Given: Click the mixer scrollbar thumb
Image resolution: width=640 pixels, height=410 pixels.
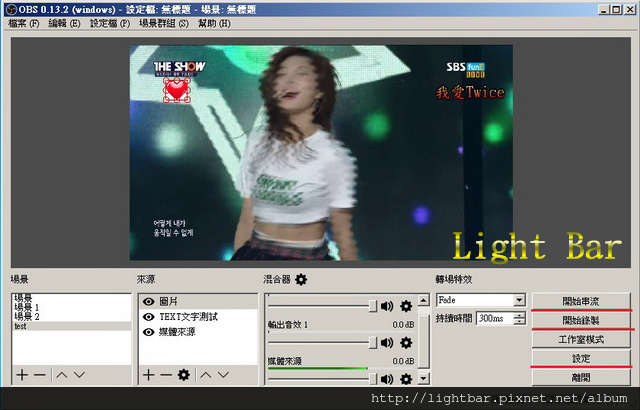Looking at the screenshot, I should 424,341.
